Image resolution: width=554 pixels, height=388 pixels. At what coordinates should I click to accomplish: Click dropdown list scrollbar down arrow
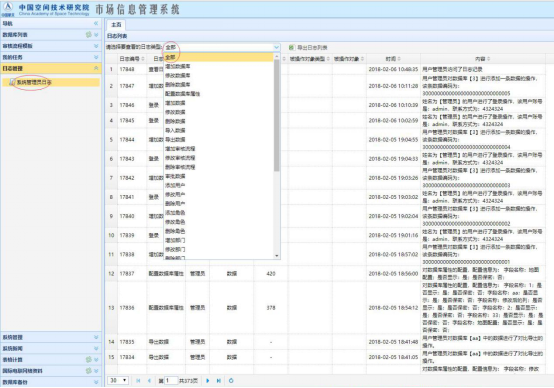[277, 255]
